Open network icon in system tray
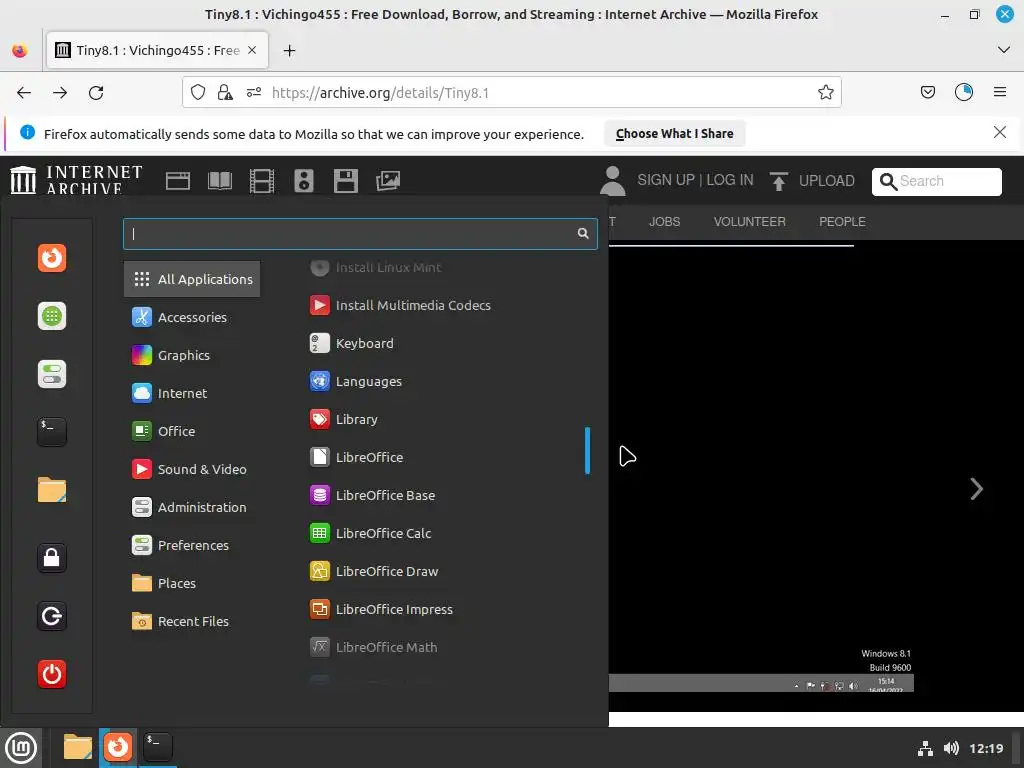 (x=925, y=748)
